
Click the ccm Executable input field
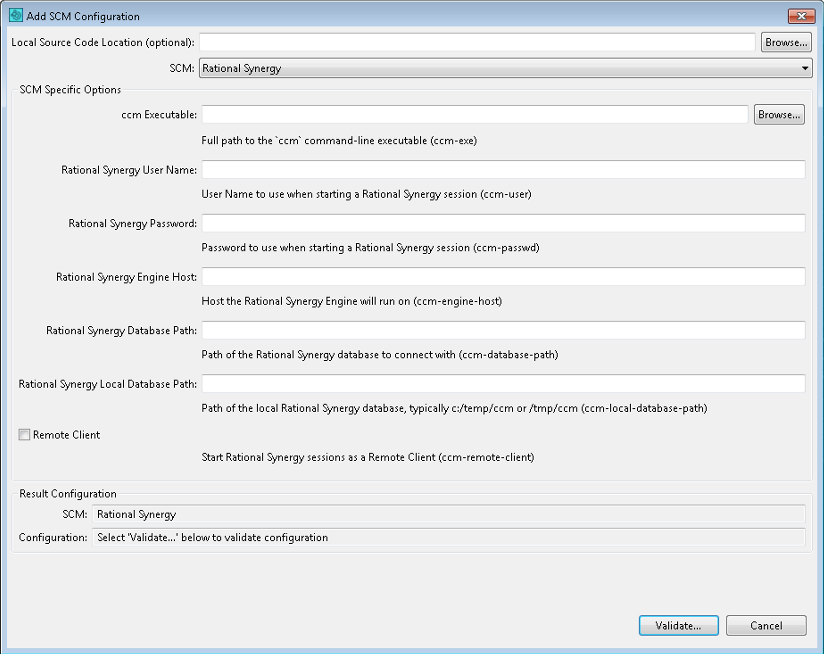point(475,115)
